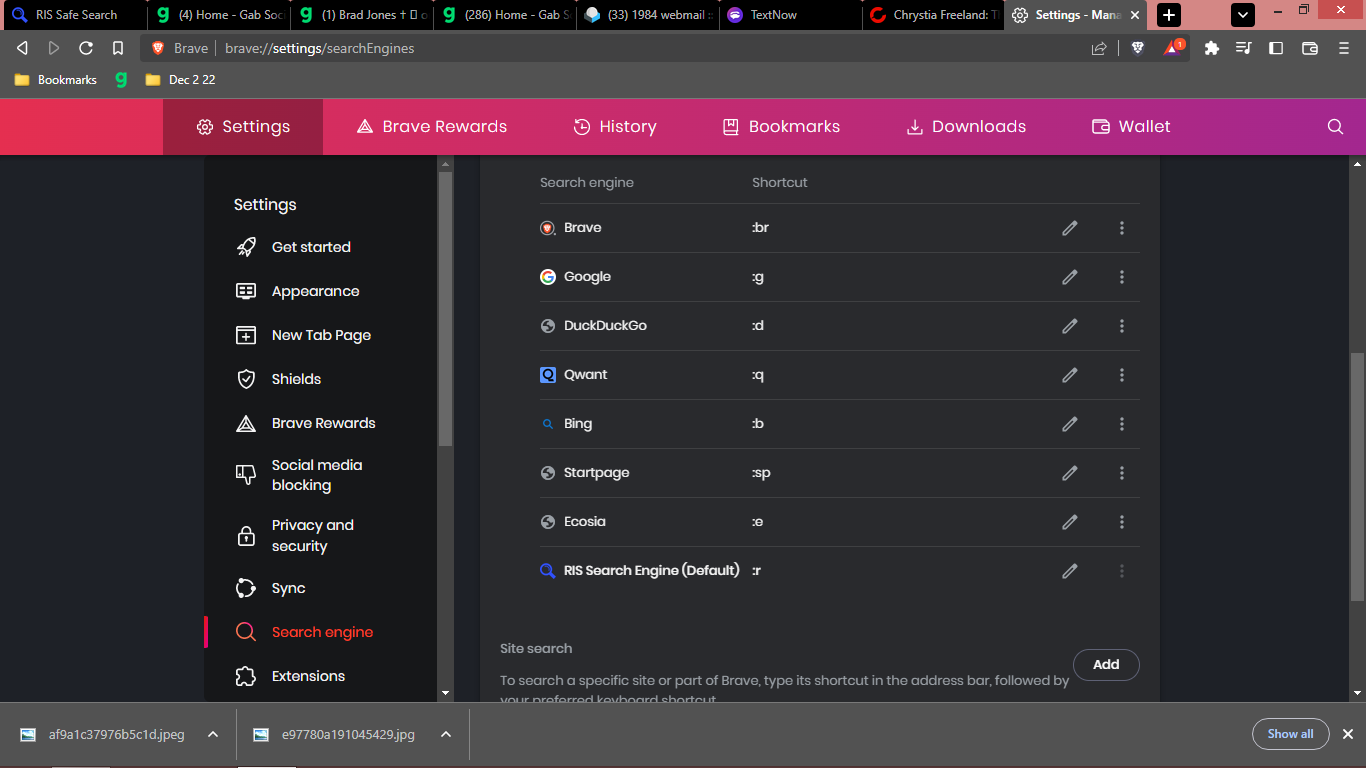Image resolution: width=1366 pixels, height=768 pixels.
Task: Select Shields in the settings sidebar
Action: click(296, 379)
